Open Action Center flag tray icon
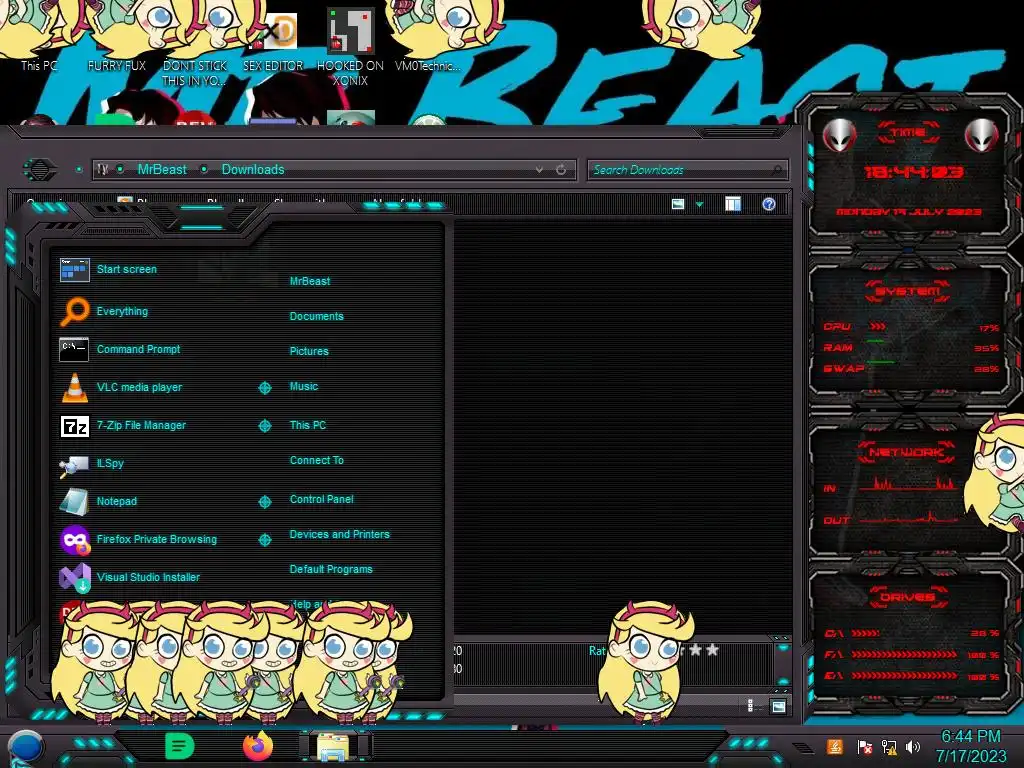This screenshot has width=1024, height=768. [865, 747]
